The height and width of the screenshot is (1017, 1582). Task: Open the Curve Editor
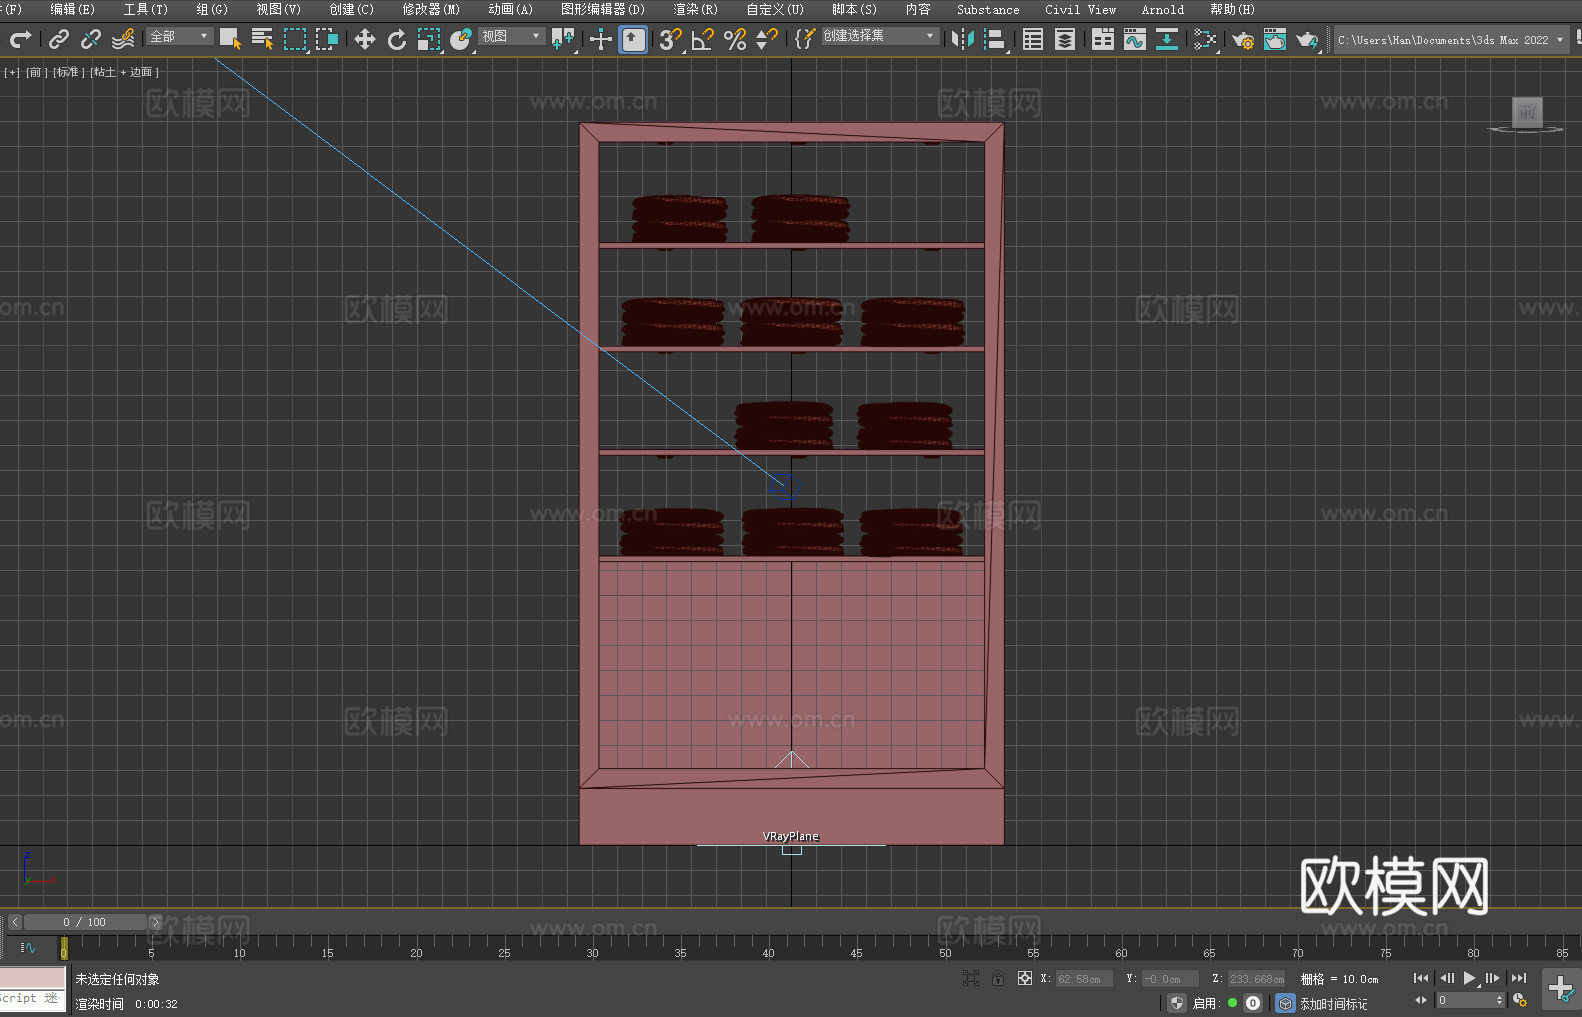point(1135,39)
